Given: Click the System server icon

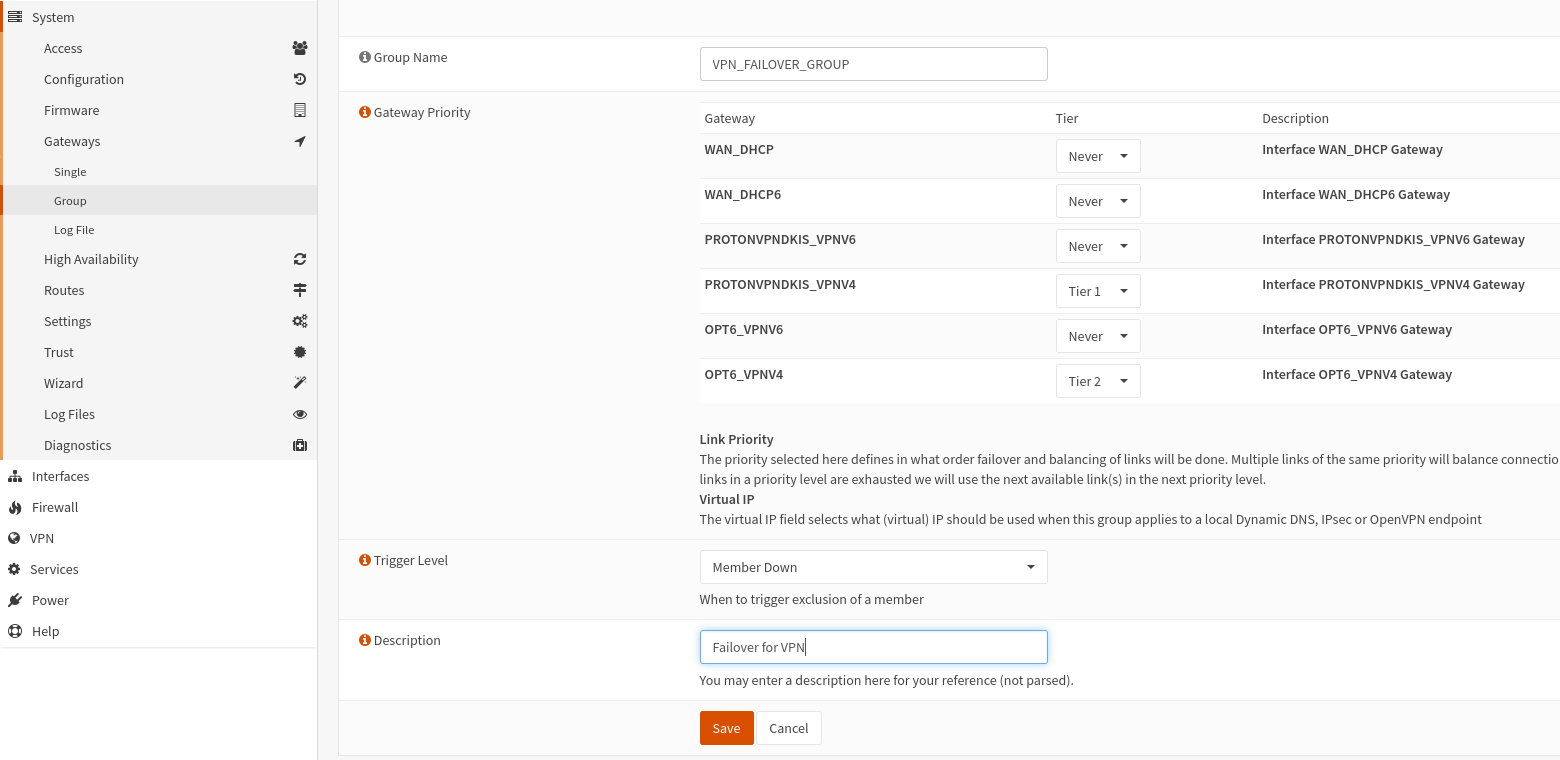Looking at the screenshot, I should 15,17.
